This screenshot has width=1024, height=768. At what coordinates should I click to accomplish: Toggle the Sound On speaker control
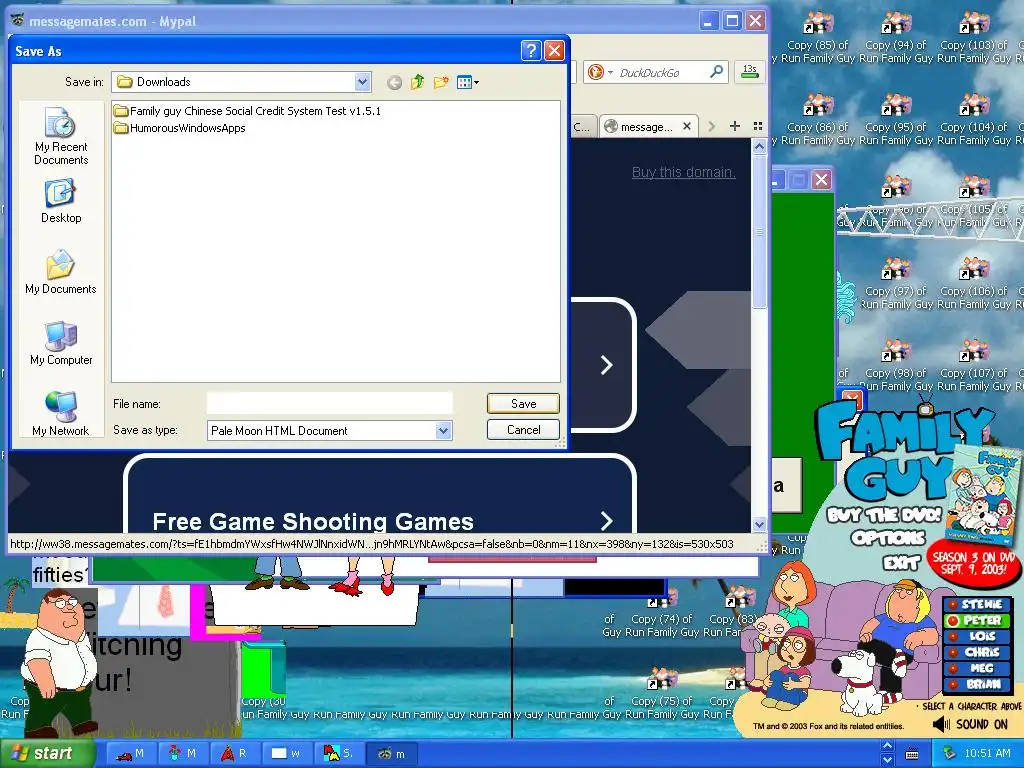(x=970, y=724)
